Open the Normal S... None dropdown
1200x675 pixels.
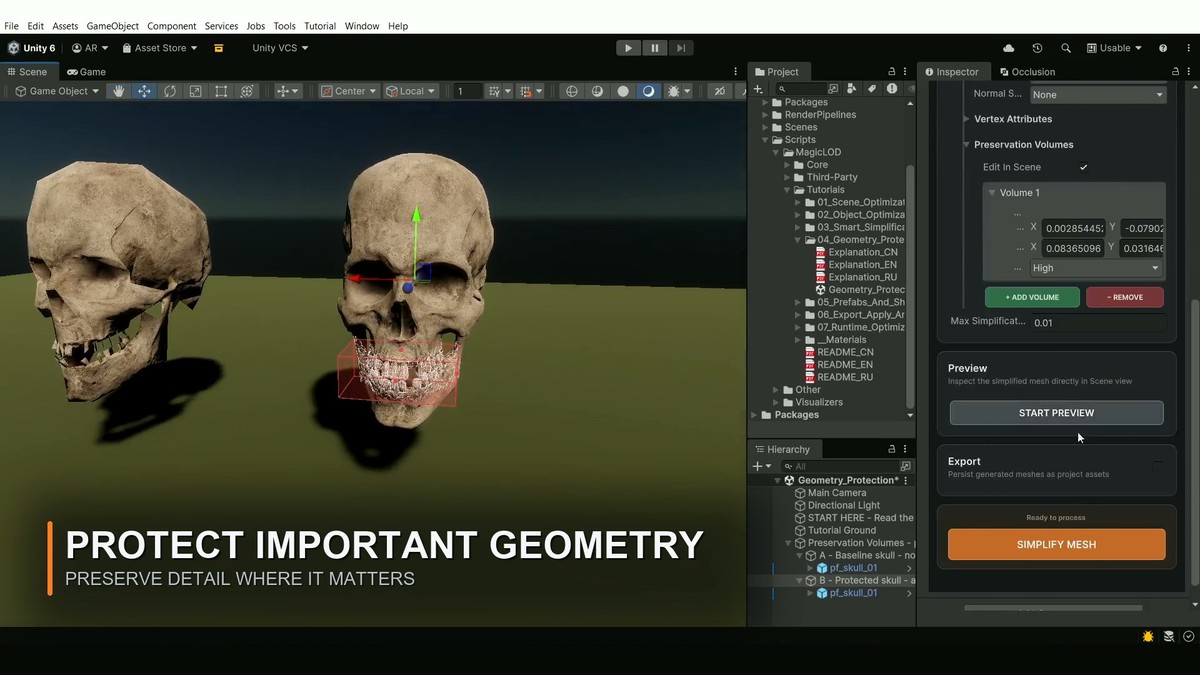(x=1098, y=95)
